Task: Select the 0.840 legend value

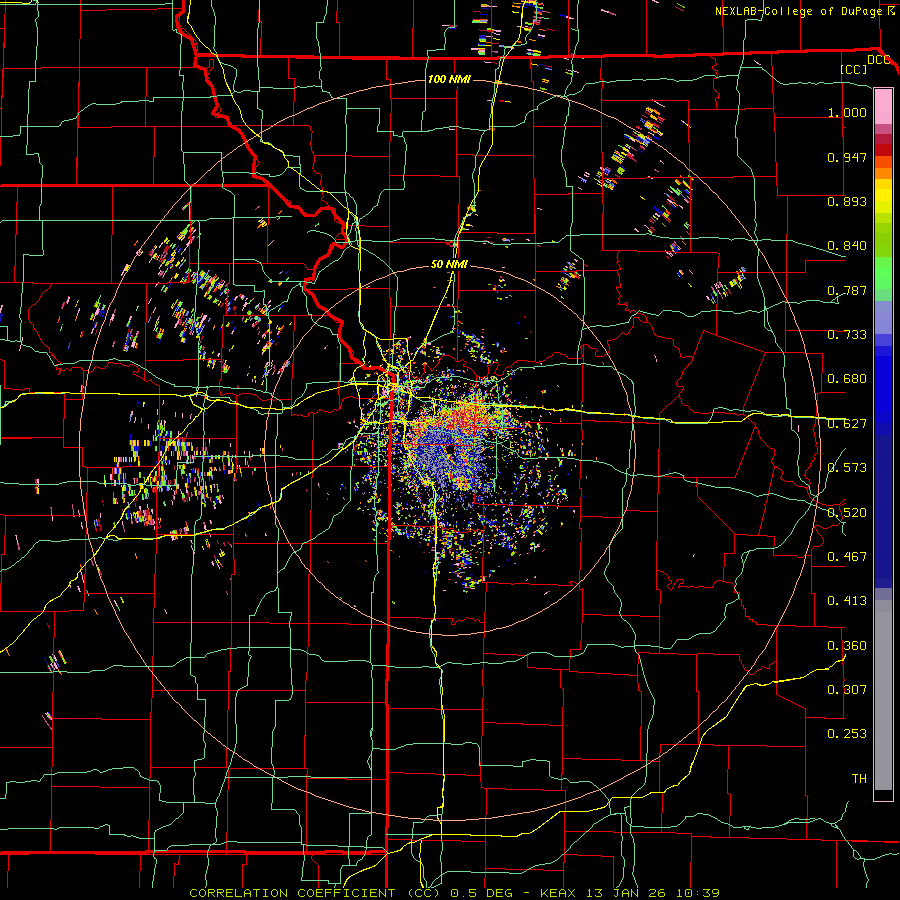Action: [x=847, y=246]
